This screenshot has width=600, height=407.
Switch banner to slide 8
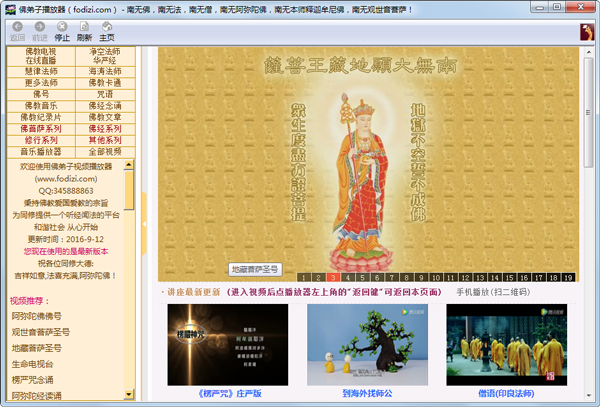click(407, 277)
